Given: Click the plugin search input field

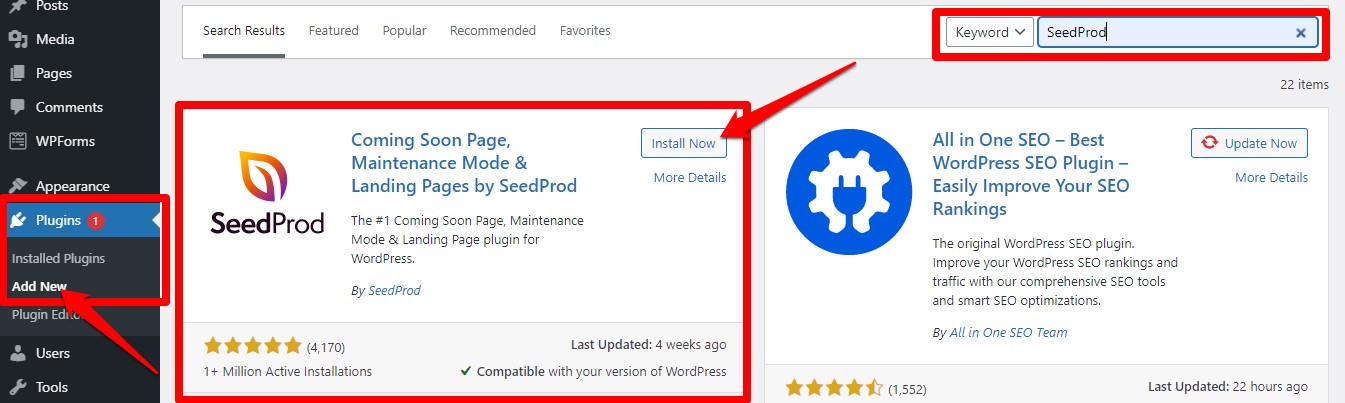Looking at the screenshot, I should [1165, 33].
